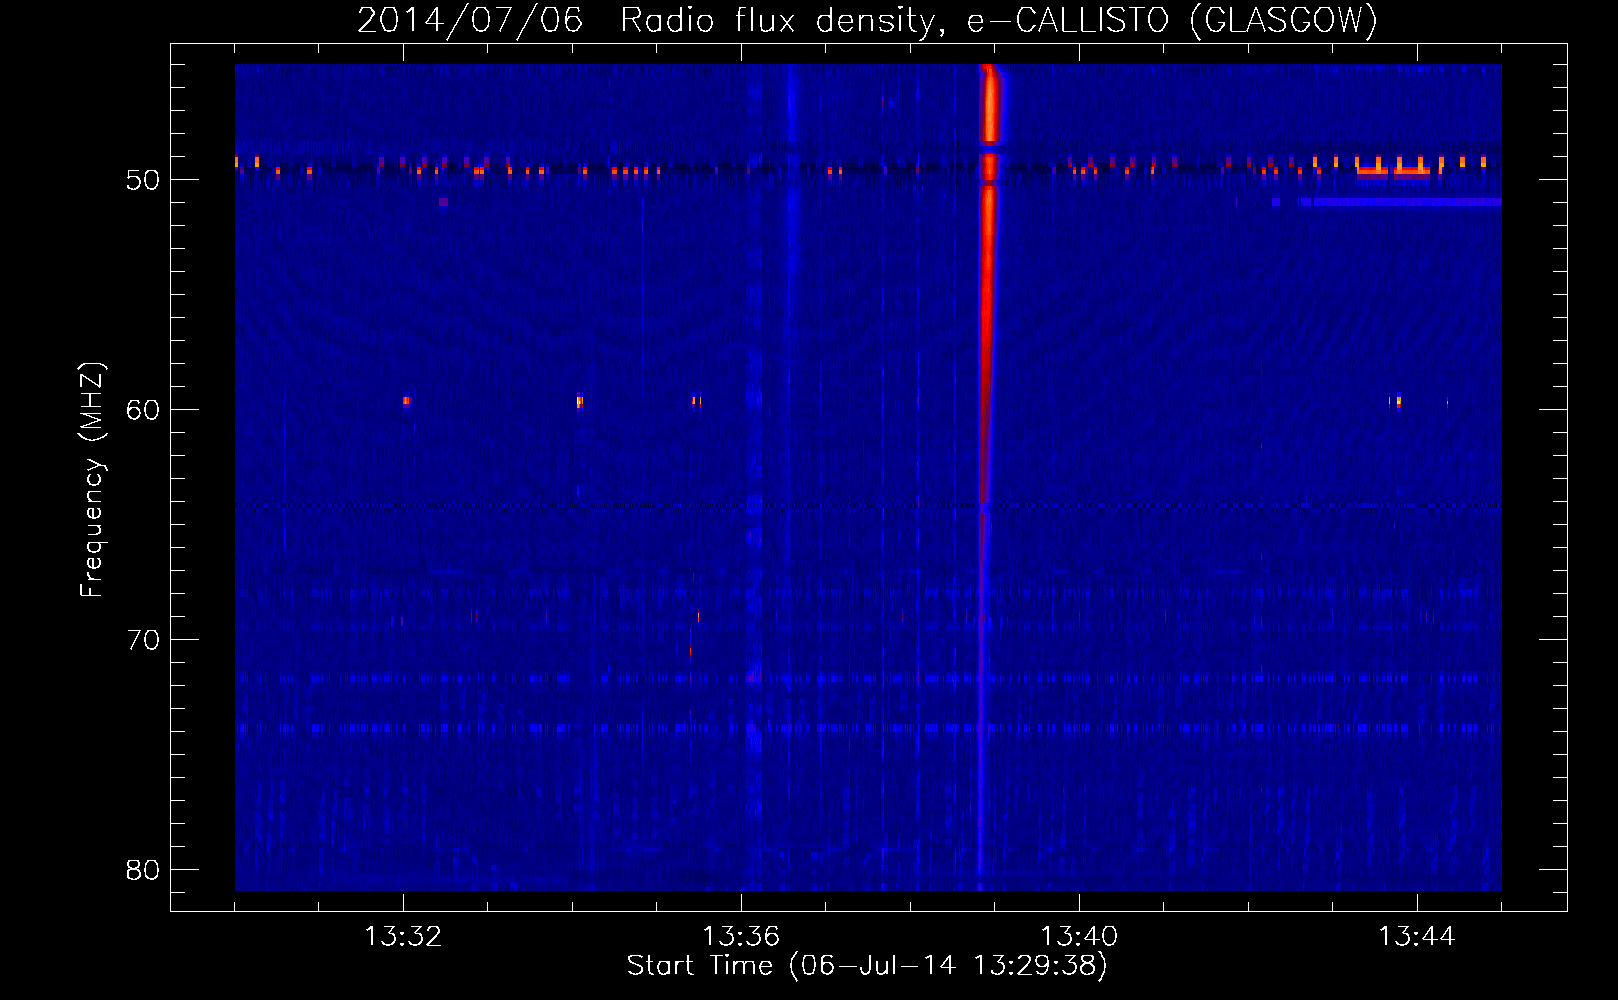Click the 60 frequency tick label
Screen dimensions: 1618x1000
tap(143, 410)
